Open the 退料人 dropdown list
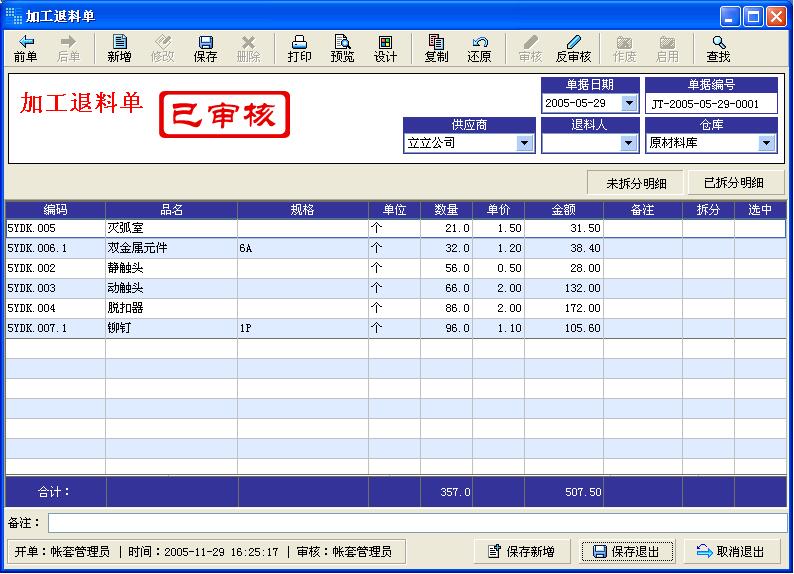Screen dimensions: 794x574 click(629, 143)
